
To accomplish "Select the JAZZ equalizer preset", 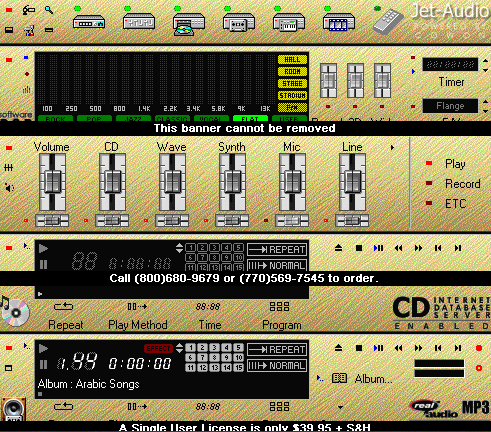I will pyautogui.click(x=133, y=118).
